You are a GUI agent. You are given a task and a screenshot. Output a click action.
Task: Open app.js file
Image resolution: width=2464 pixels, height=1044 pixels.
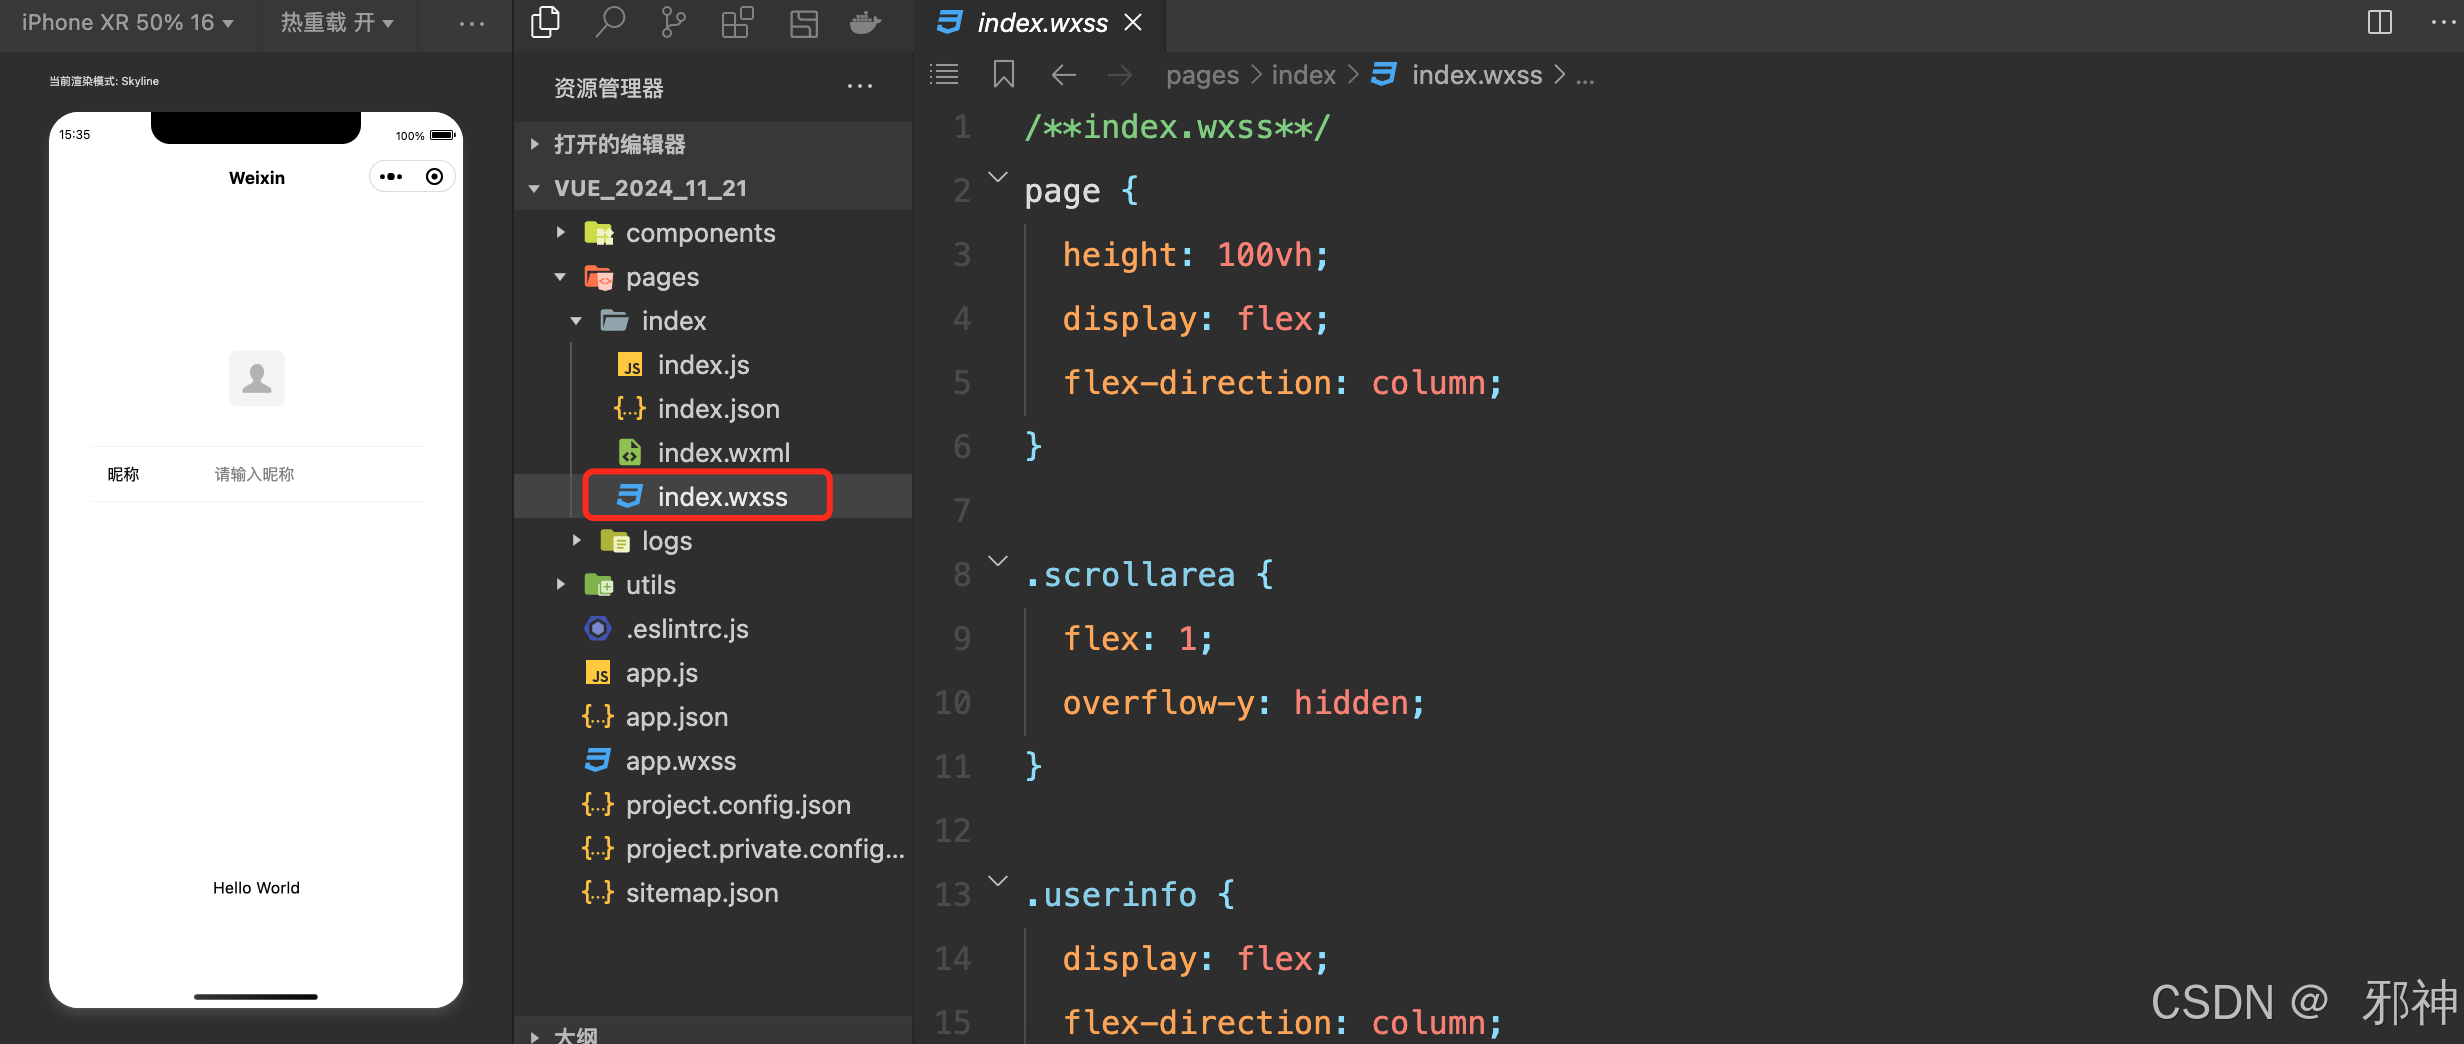713,672
